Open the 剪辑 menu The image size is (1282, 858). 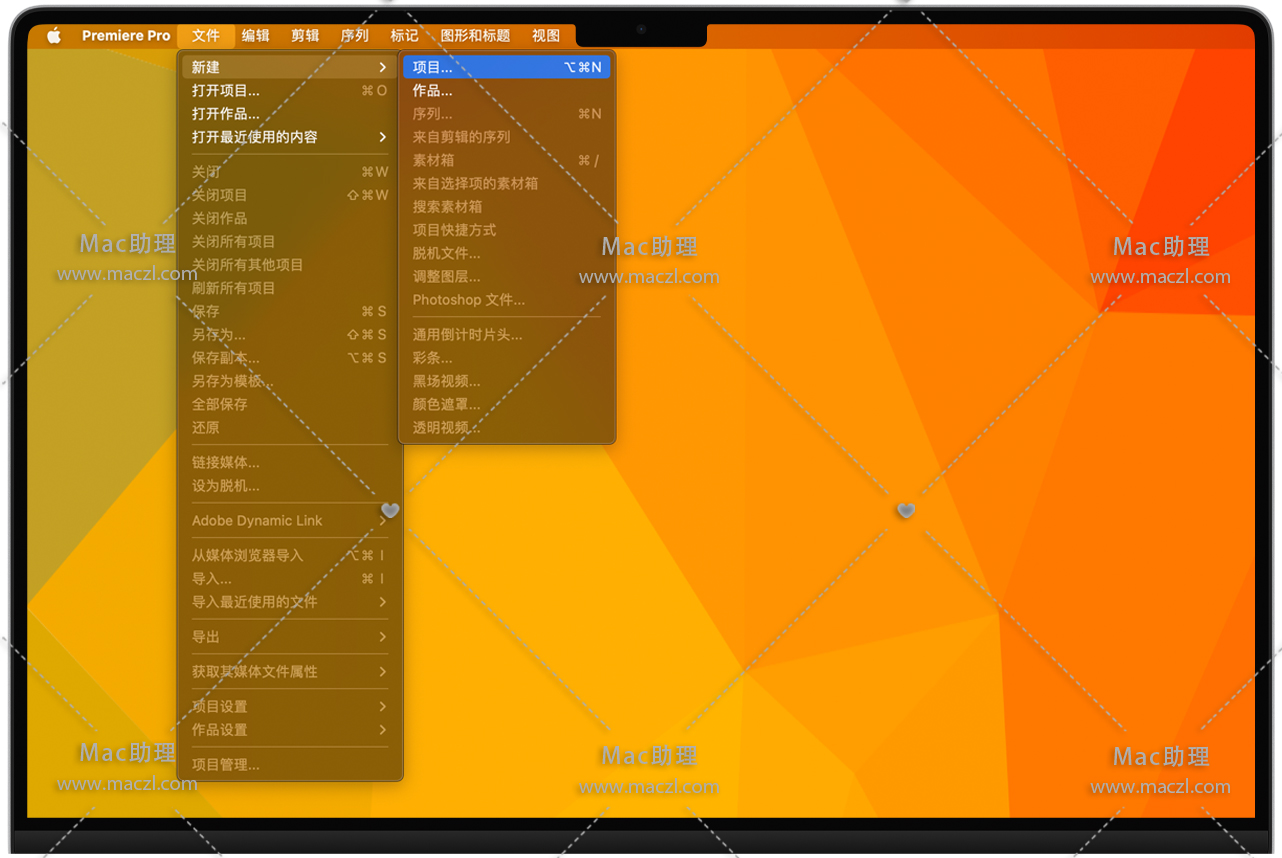(305, 36)
